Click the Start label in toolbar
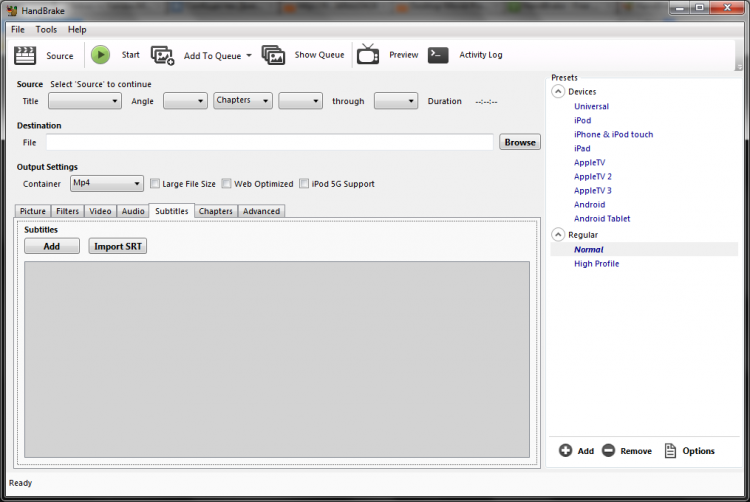This screenshot has height=502, width=750. click(x=131, y=55)
